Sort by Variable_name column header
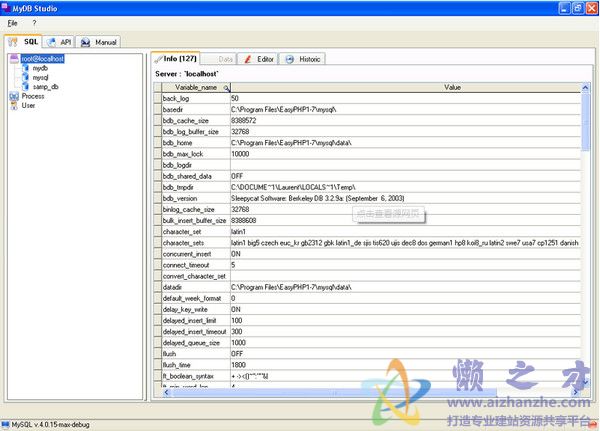This screenshot has width=600, height=431. (196, 87)
